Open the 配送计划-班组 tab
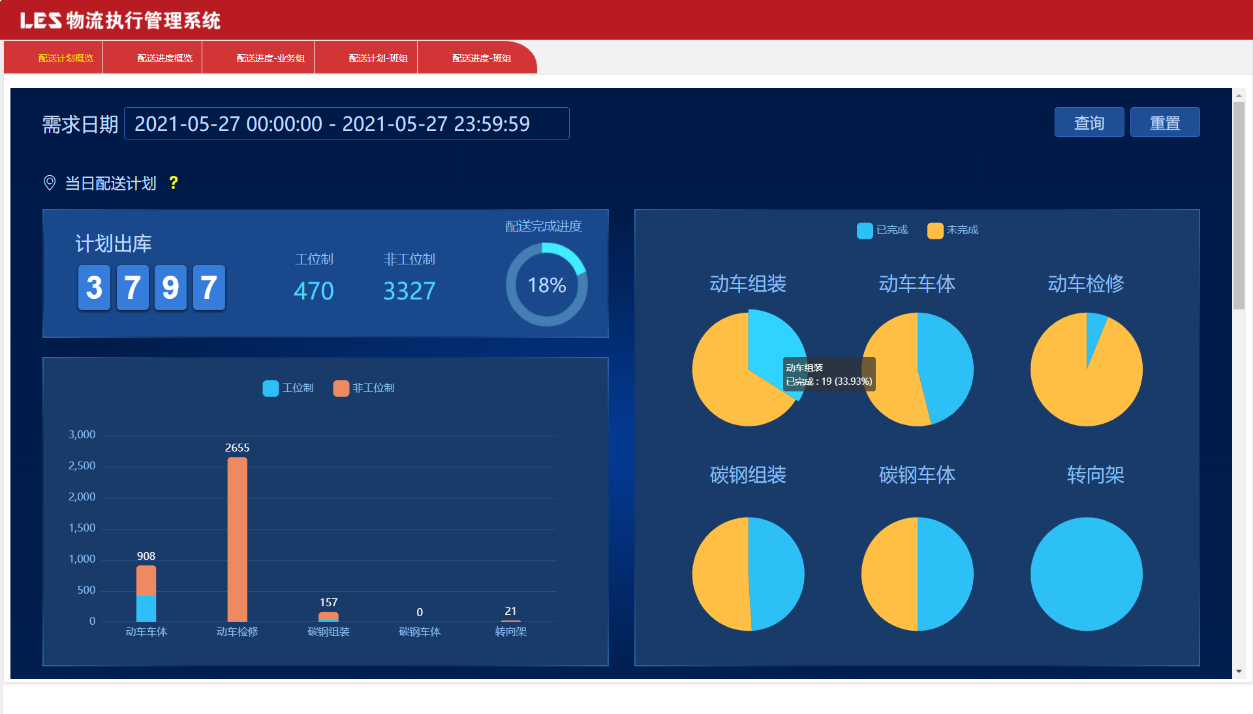Viewport: 1253px width, 714px height. (378, 58)
